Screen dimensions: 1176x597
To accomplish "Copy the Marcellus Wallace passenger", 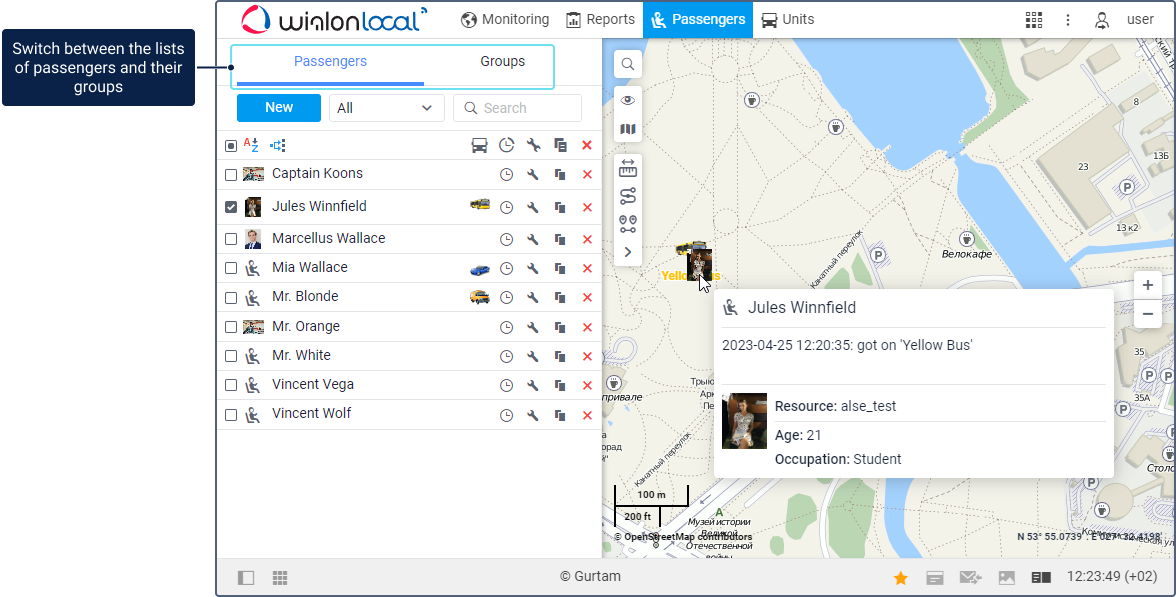I will pos(560,239).
